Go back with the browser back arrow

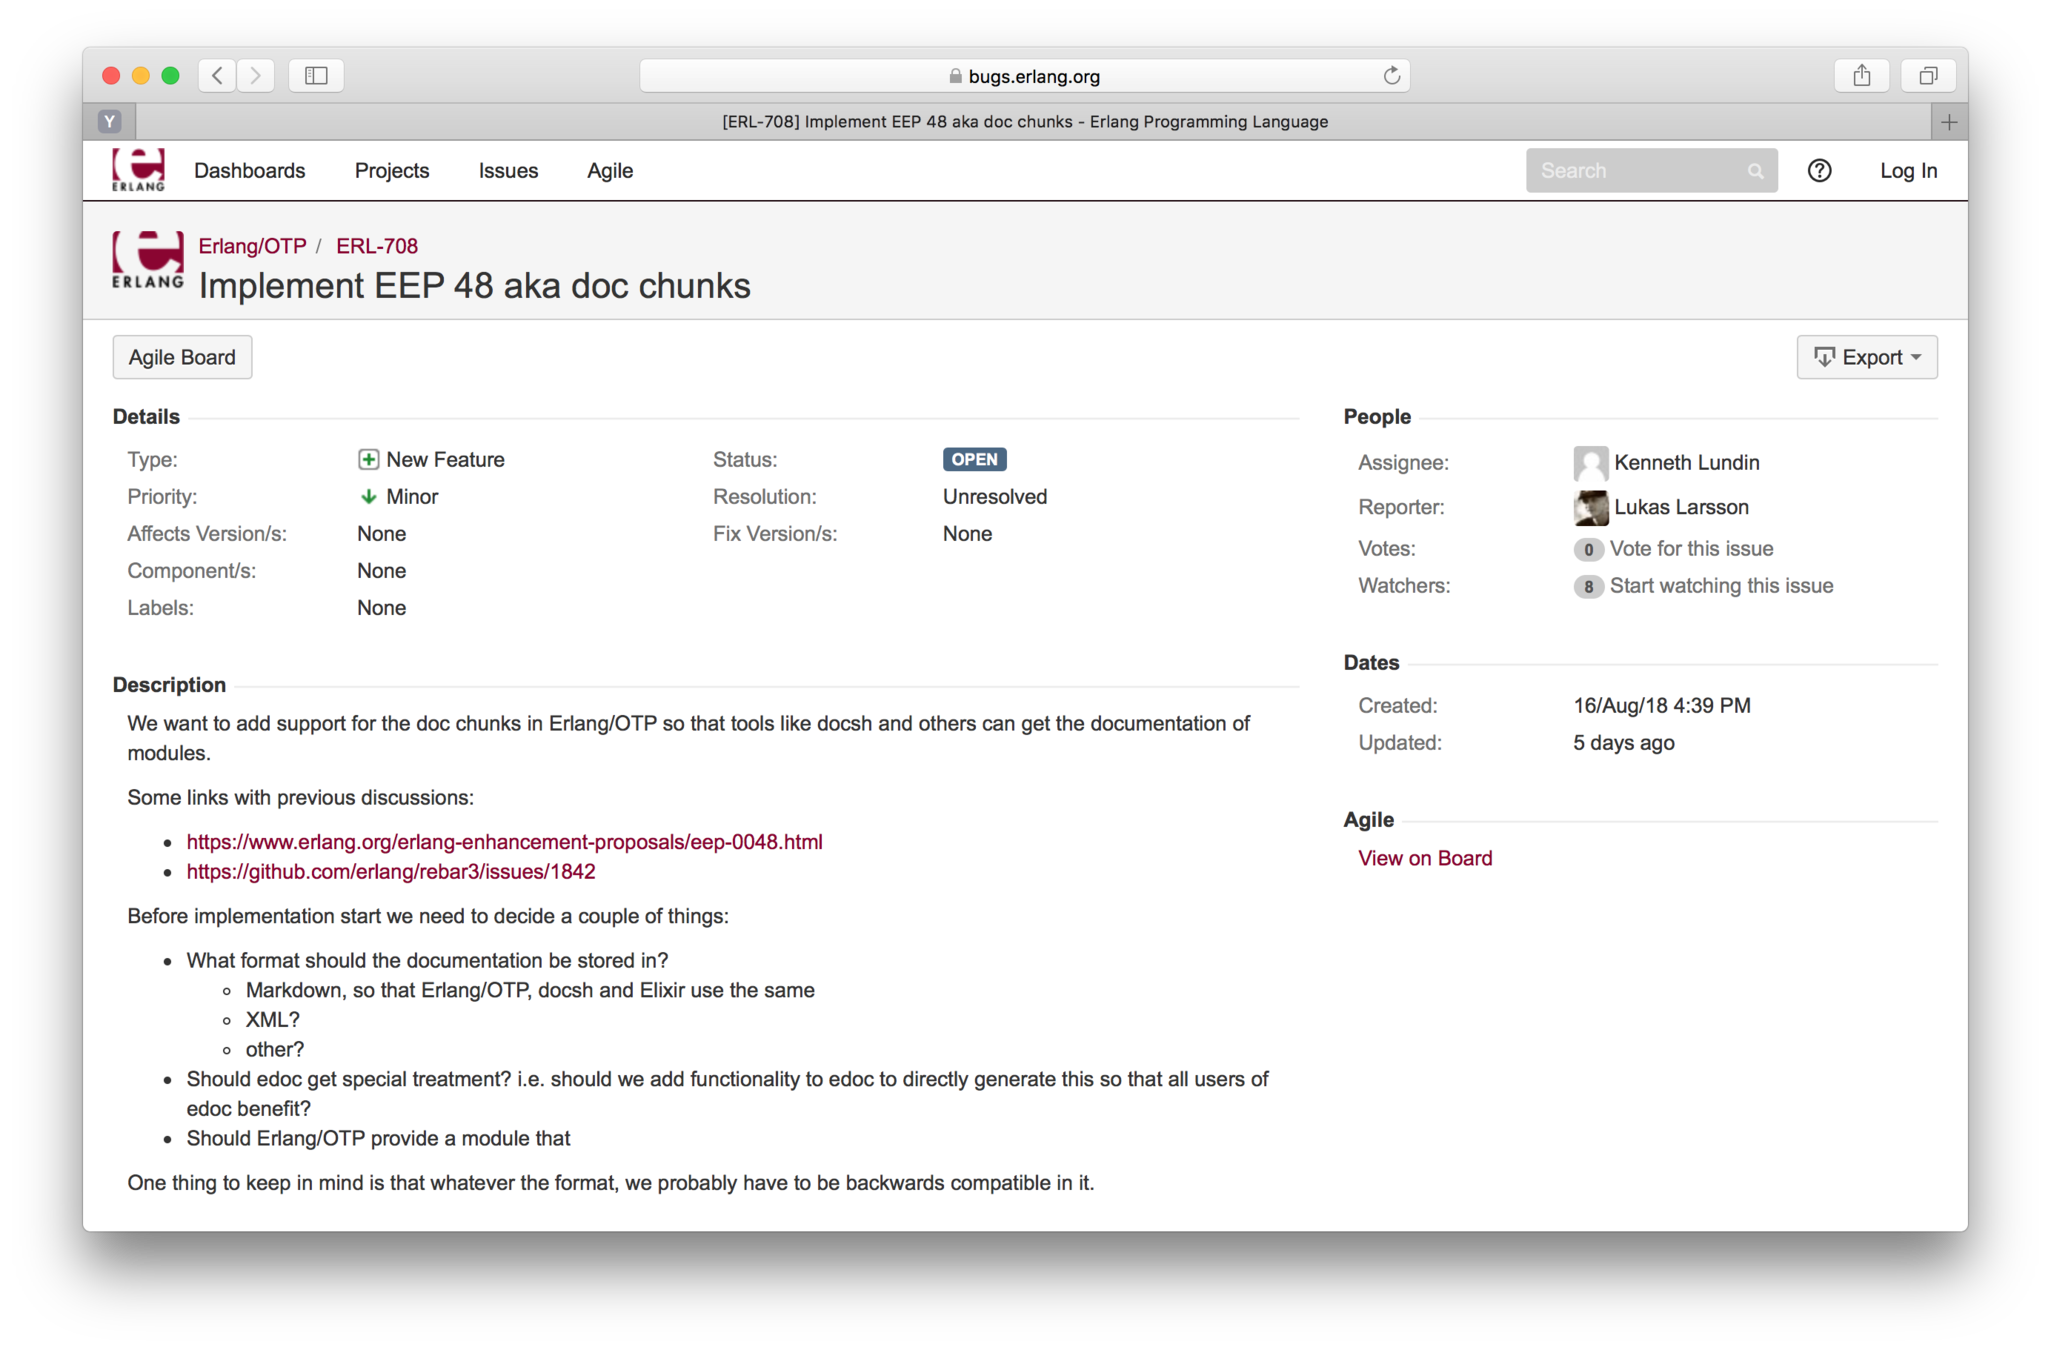pyautogui.click(x=217, y=76)
